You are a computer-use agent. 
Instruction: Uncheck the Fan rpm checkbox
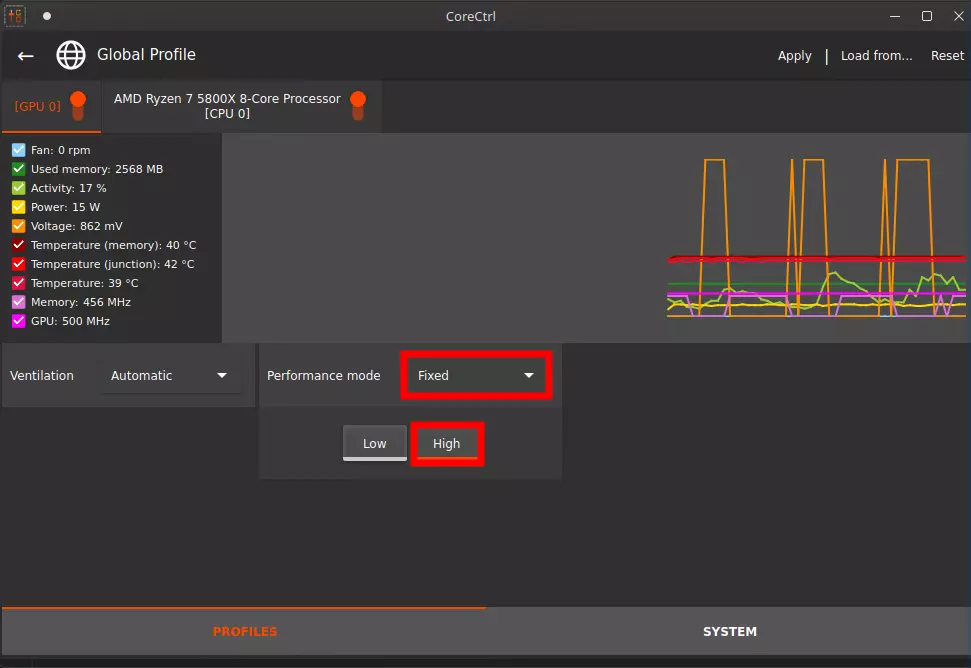(19, 150)
